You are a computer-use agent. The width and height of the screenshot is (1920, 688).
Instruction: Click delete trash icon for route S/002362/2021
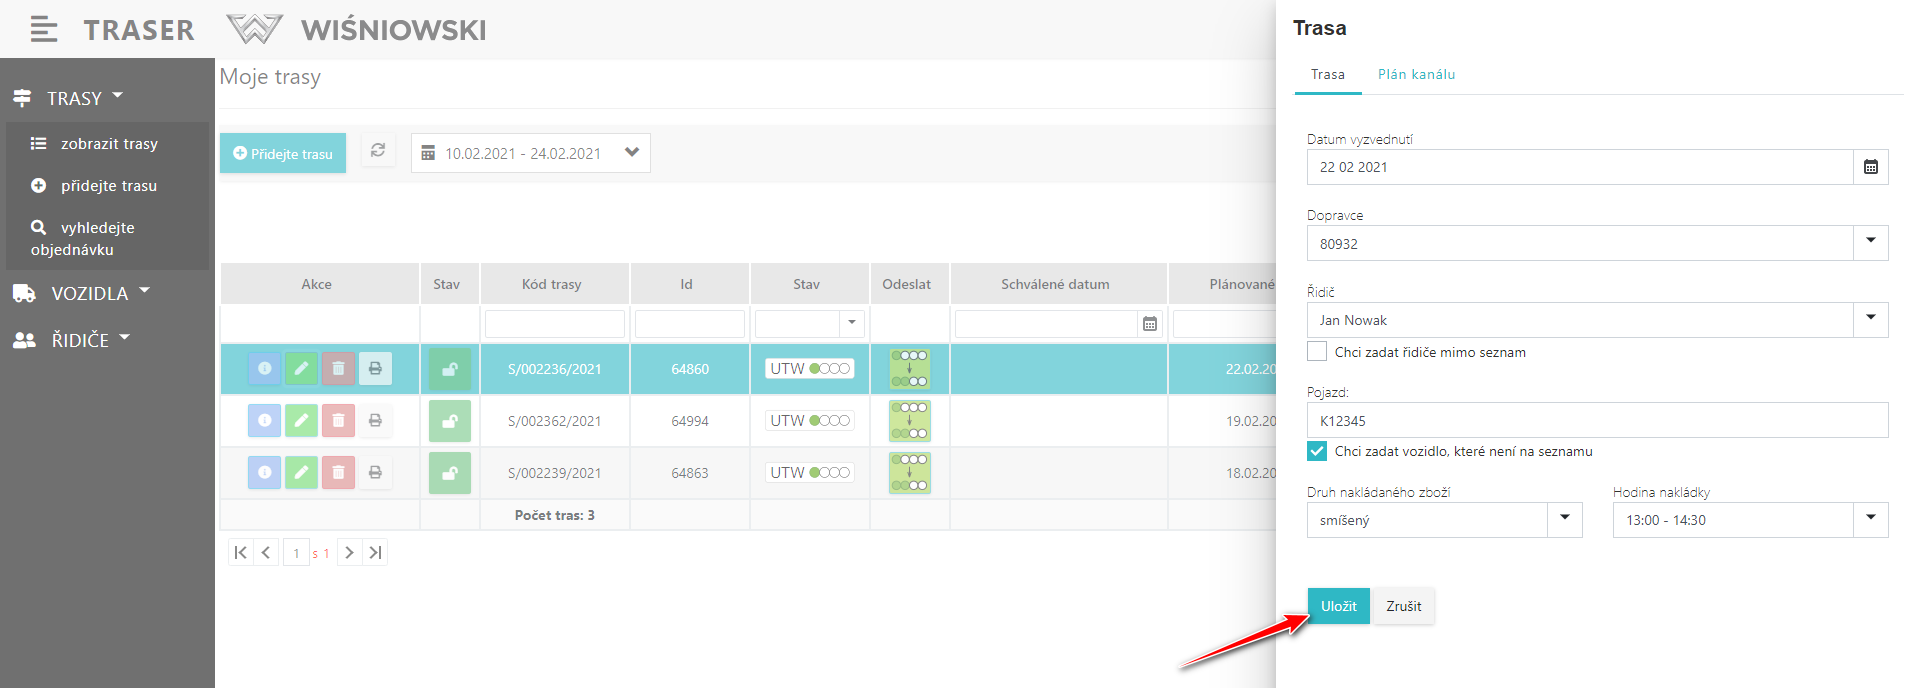click(338, 421)
